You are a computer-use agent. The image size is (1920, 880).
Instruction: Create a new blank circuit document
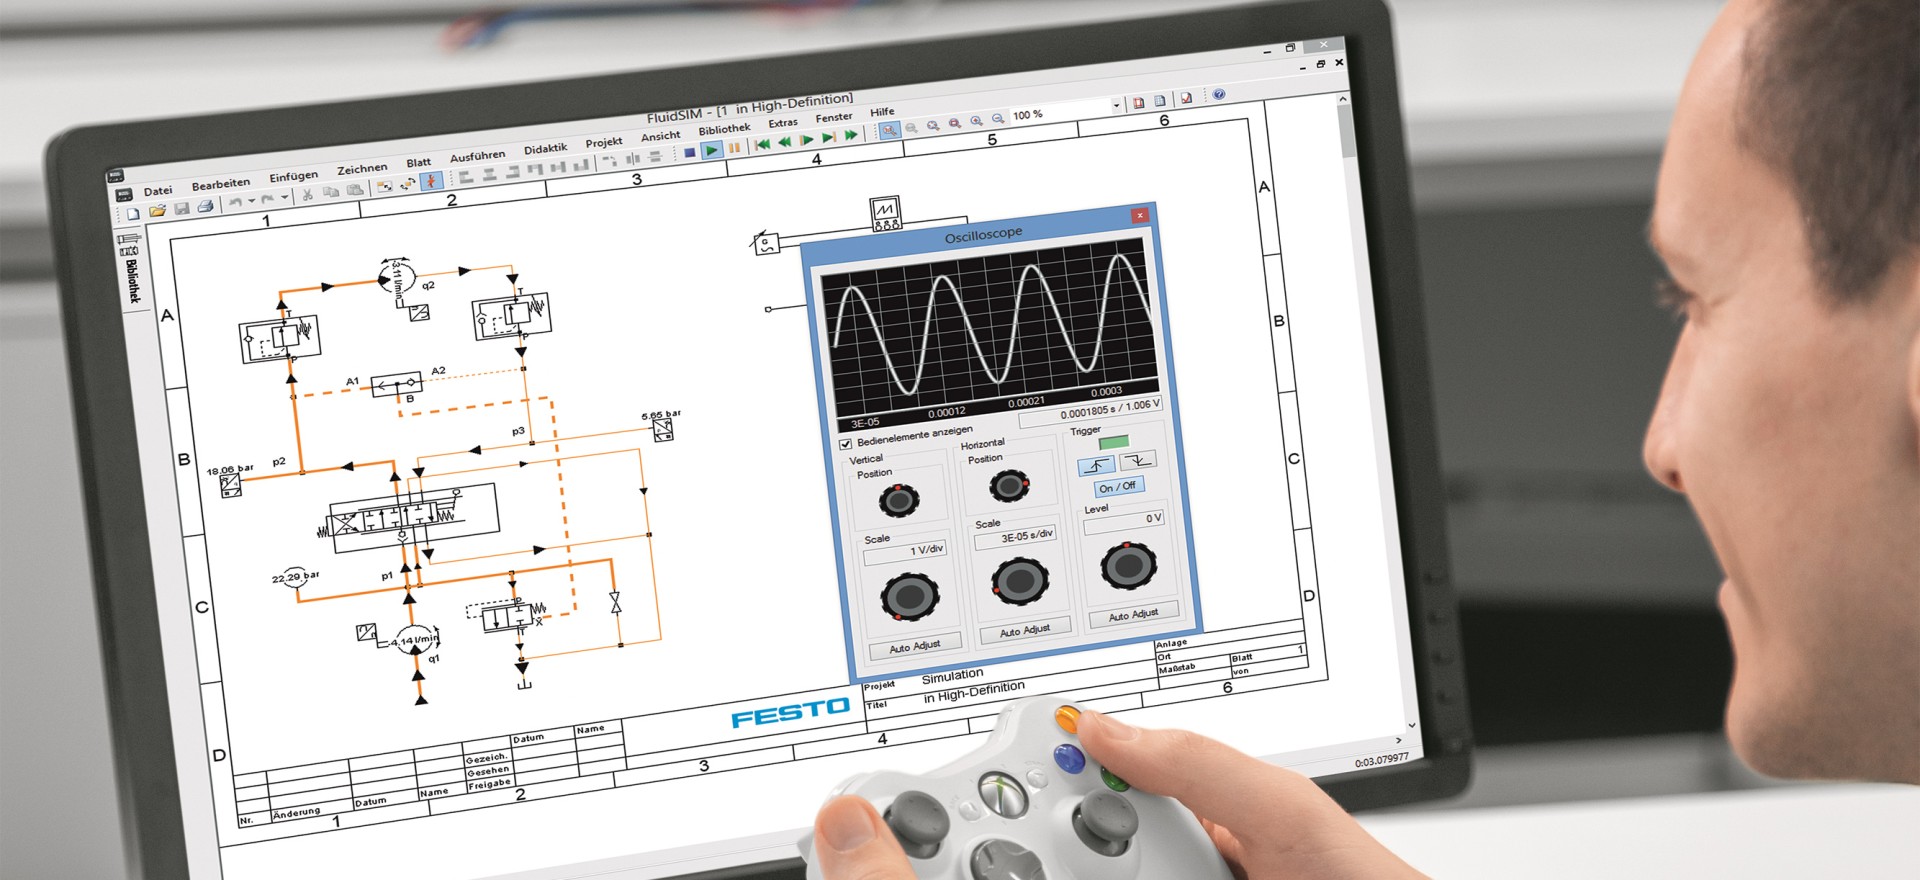(133, 213)
